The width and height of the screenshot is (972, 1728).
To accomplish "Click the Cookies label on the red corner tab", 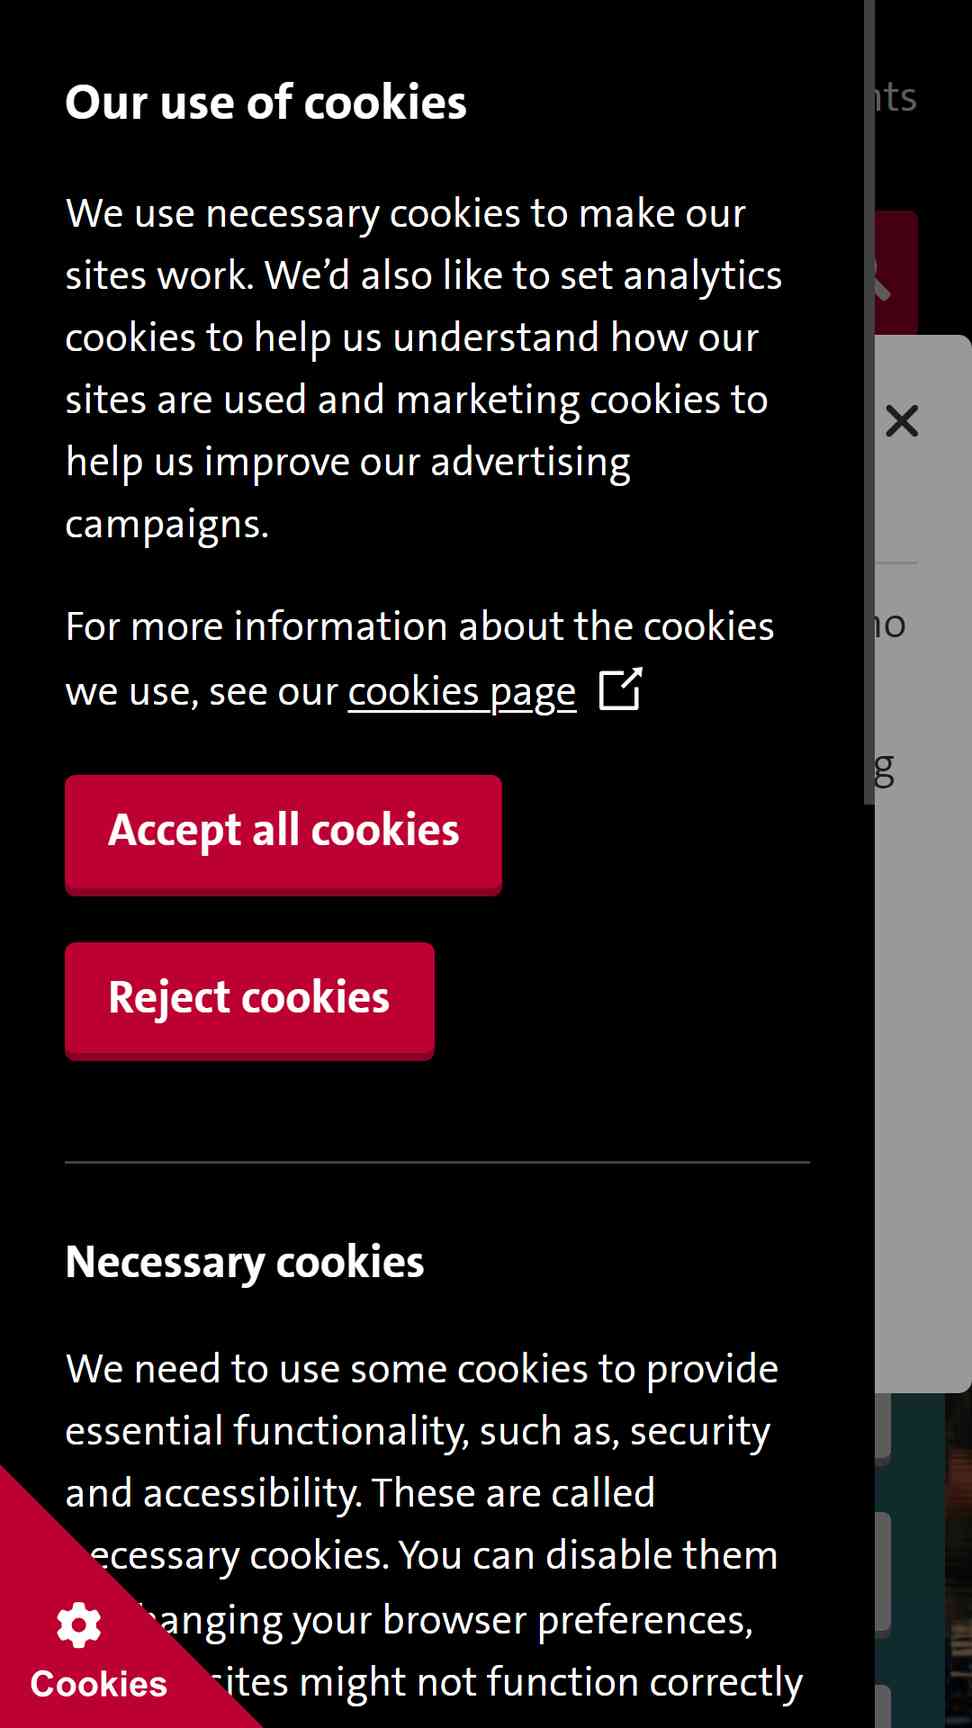I will coord(99,1684).
